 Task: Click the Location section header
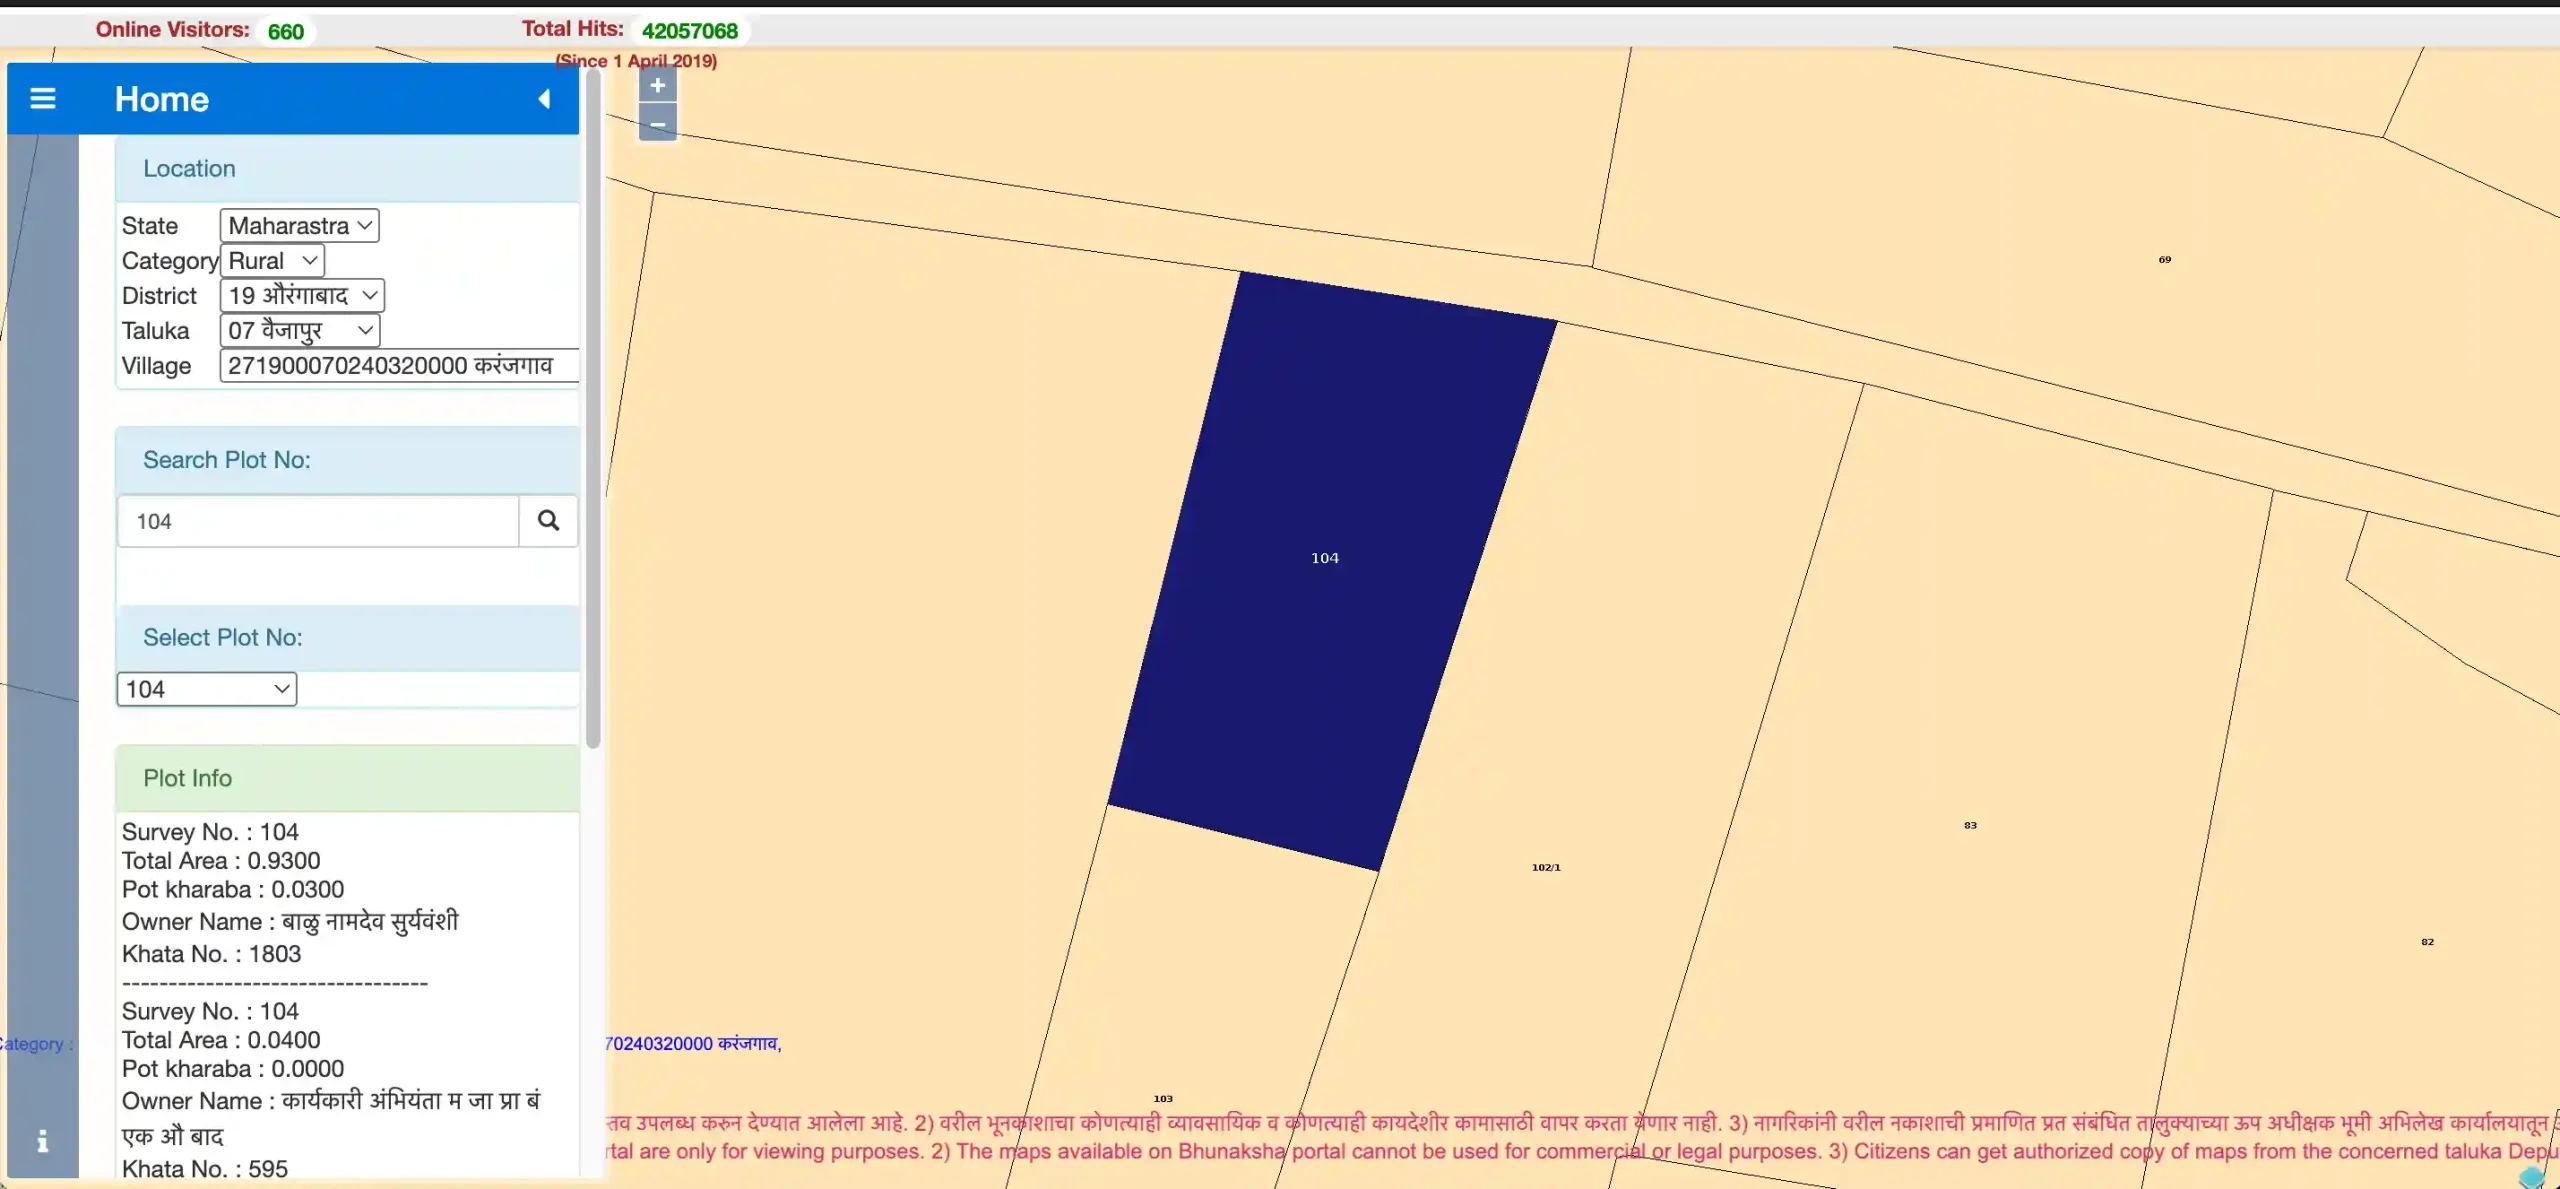coord(347,168)
